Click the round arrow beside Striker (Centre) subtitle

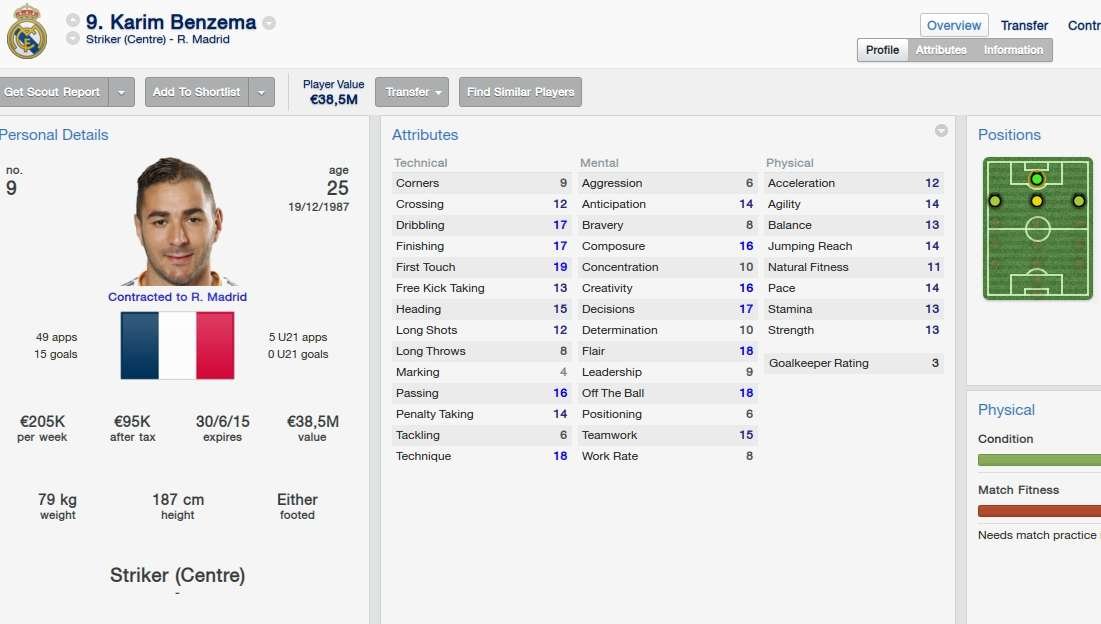tap(73, 39)
